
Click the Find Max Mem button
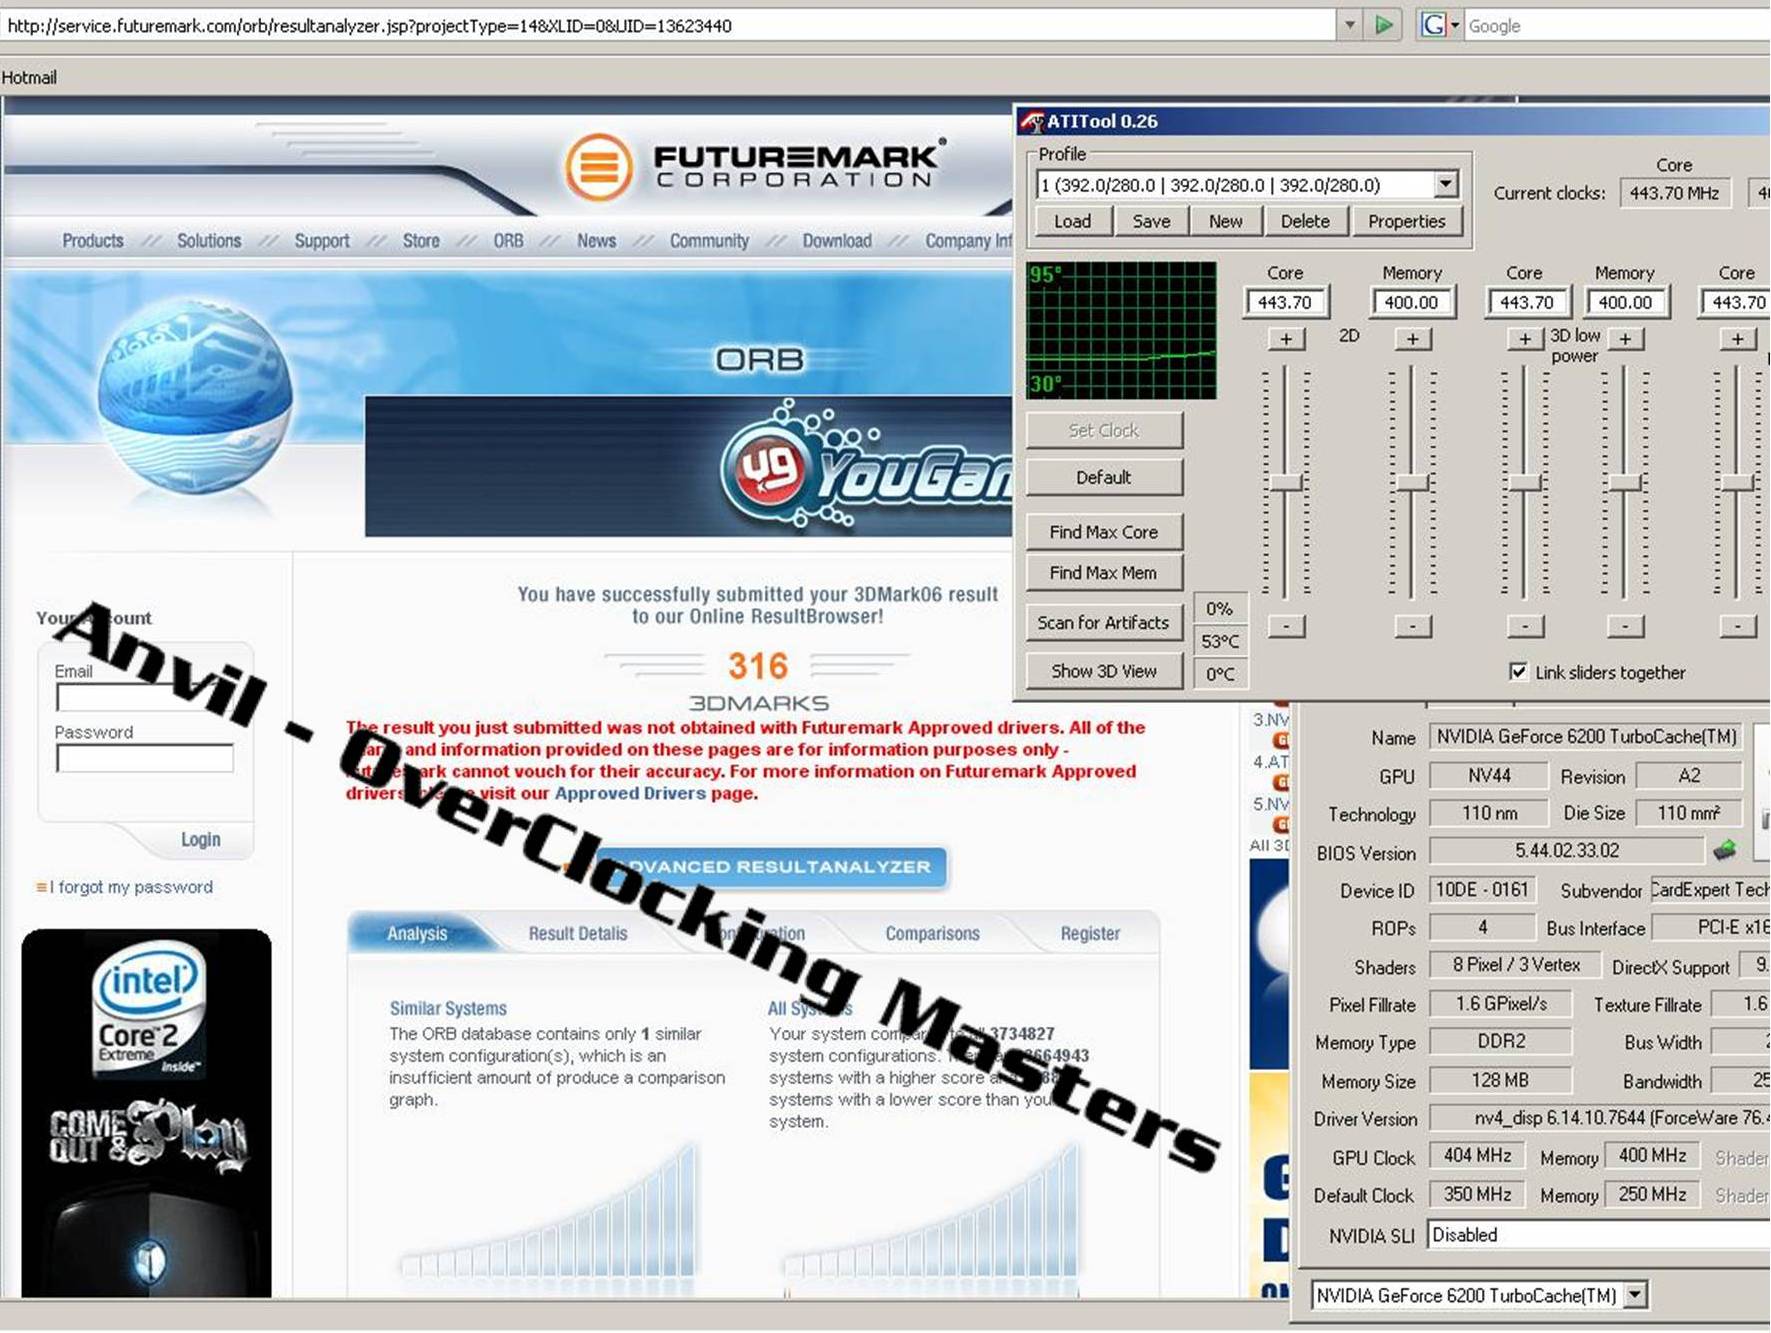tap(1104, 573)
